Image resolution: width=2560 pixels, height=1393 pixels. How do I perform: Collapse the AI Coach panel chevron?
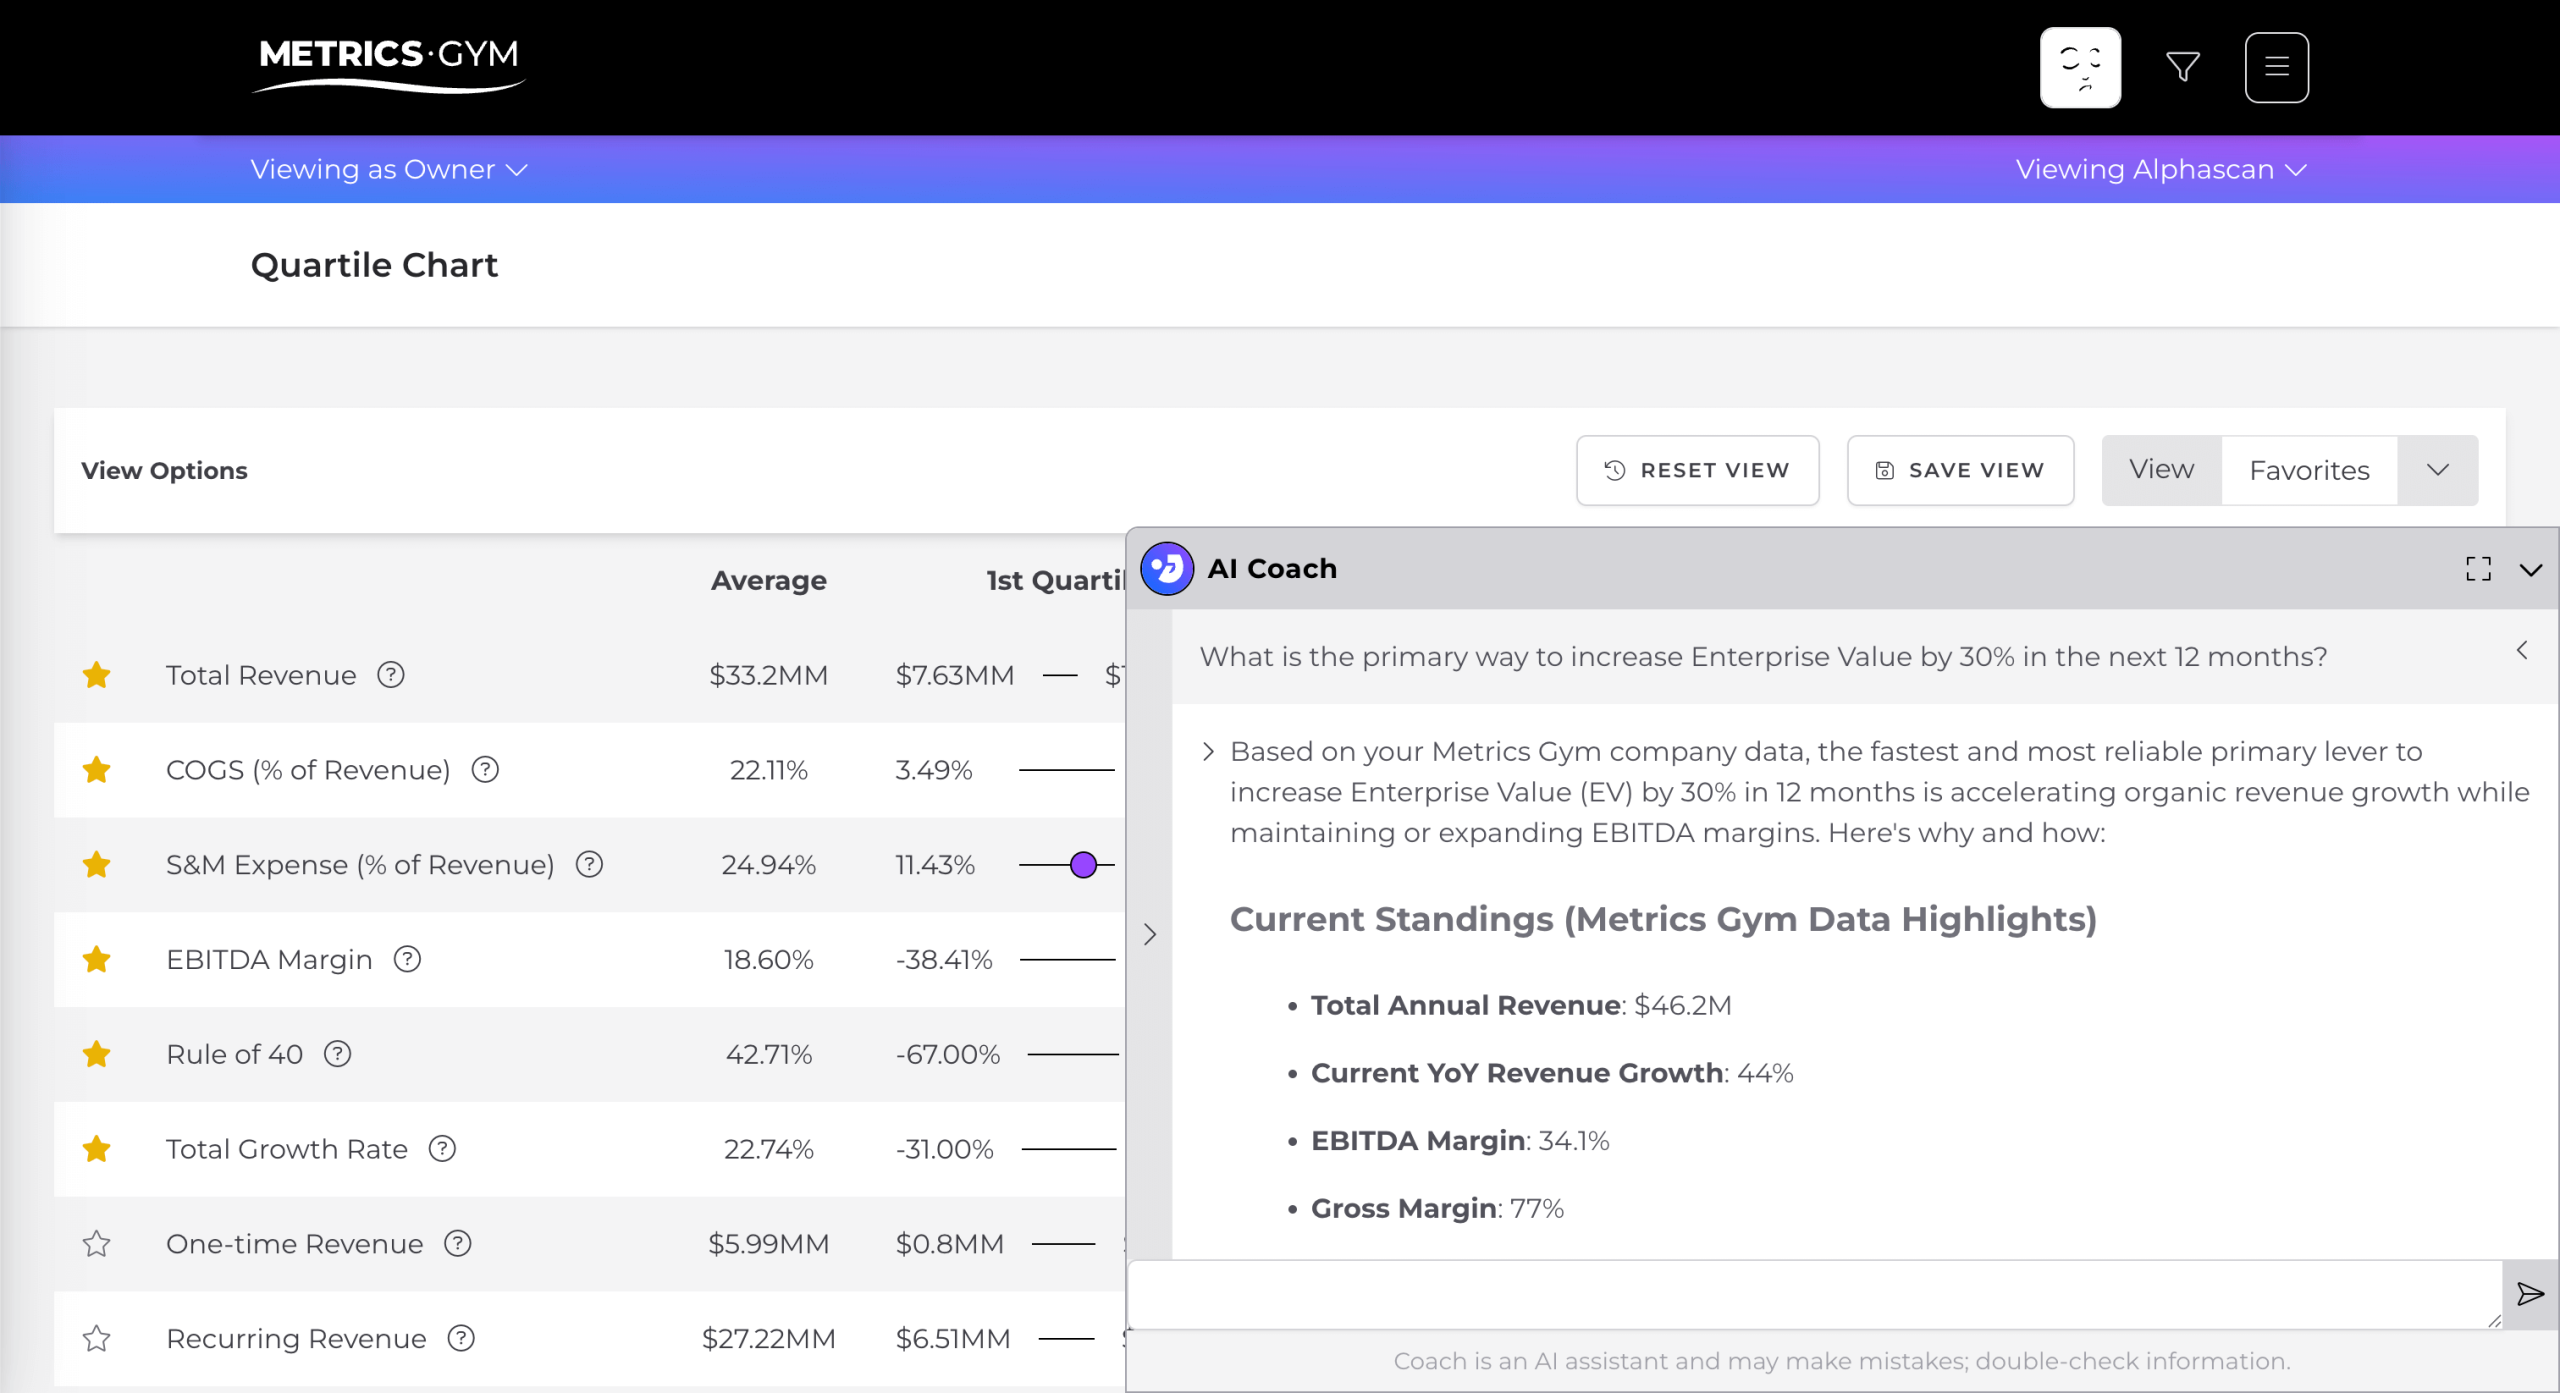tap(2530, 570)
